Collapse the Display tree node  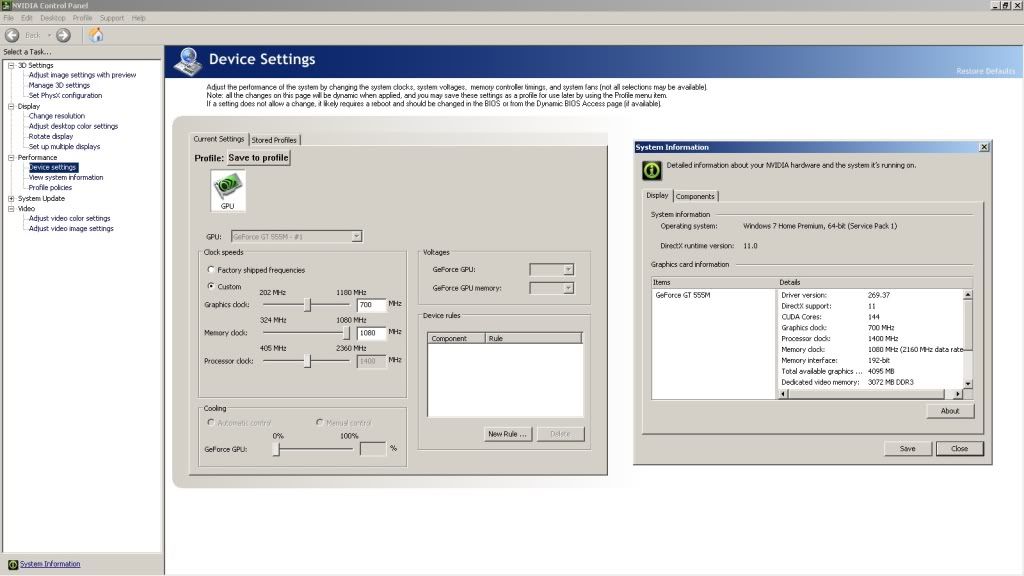point(11,106)
